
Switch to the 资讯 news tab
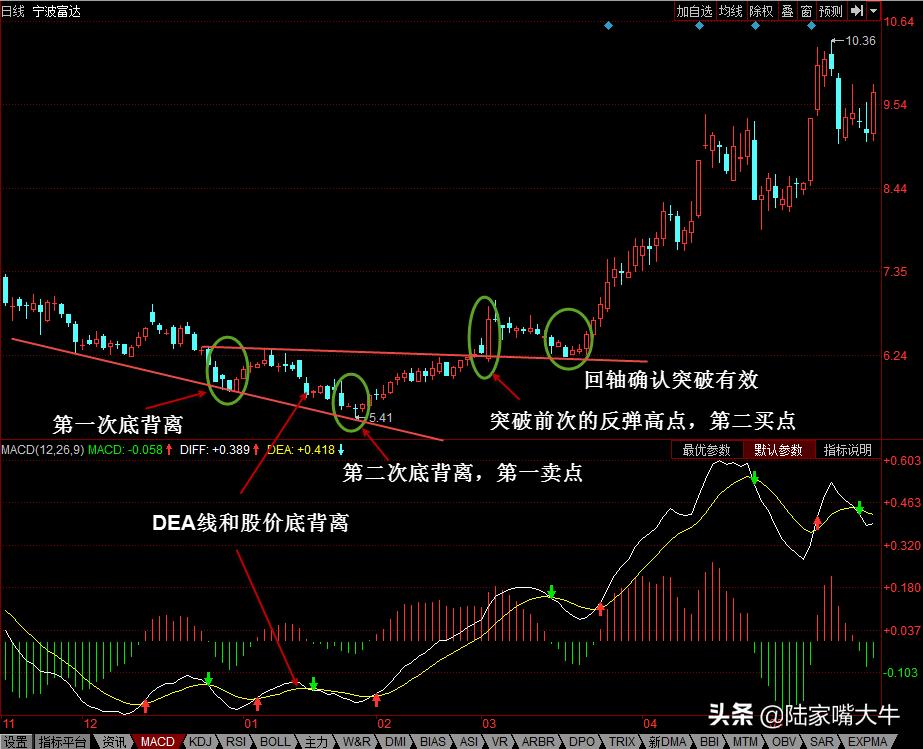pos(113,742)
